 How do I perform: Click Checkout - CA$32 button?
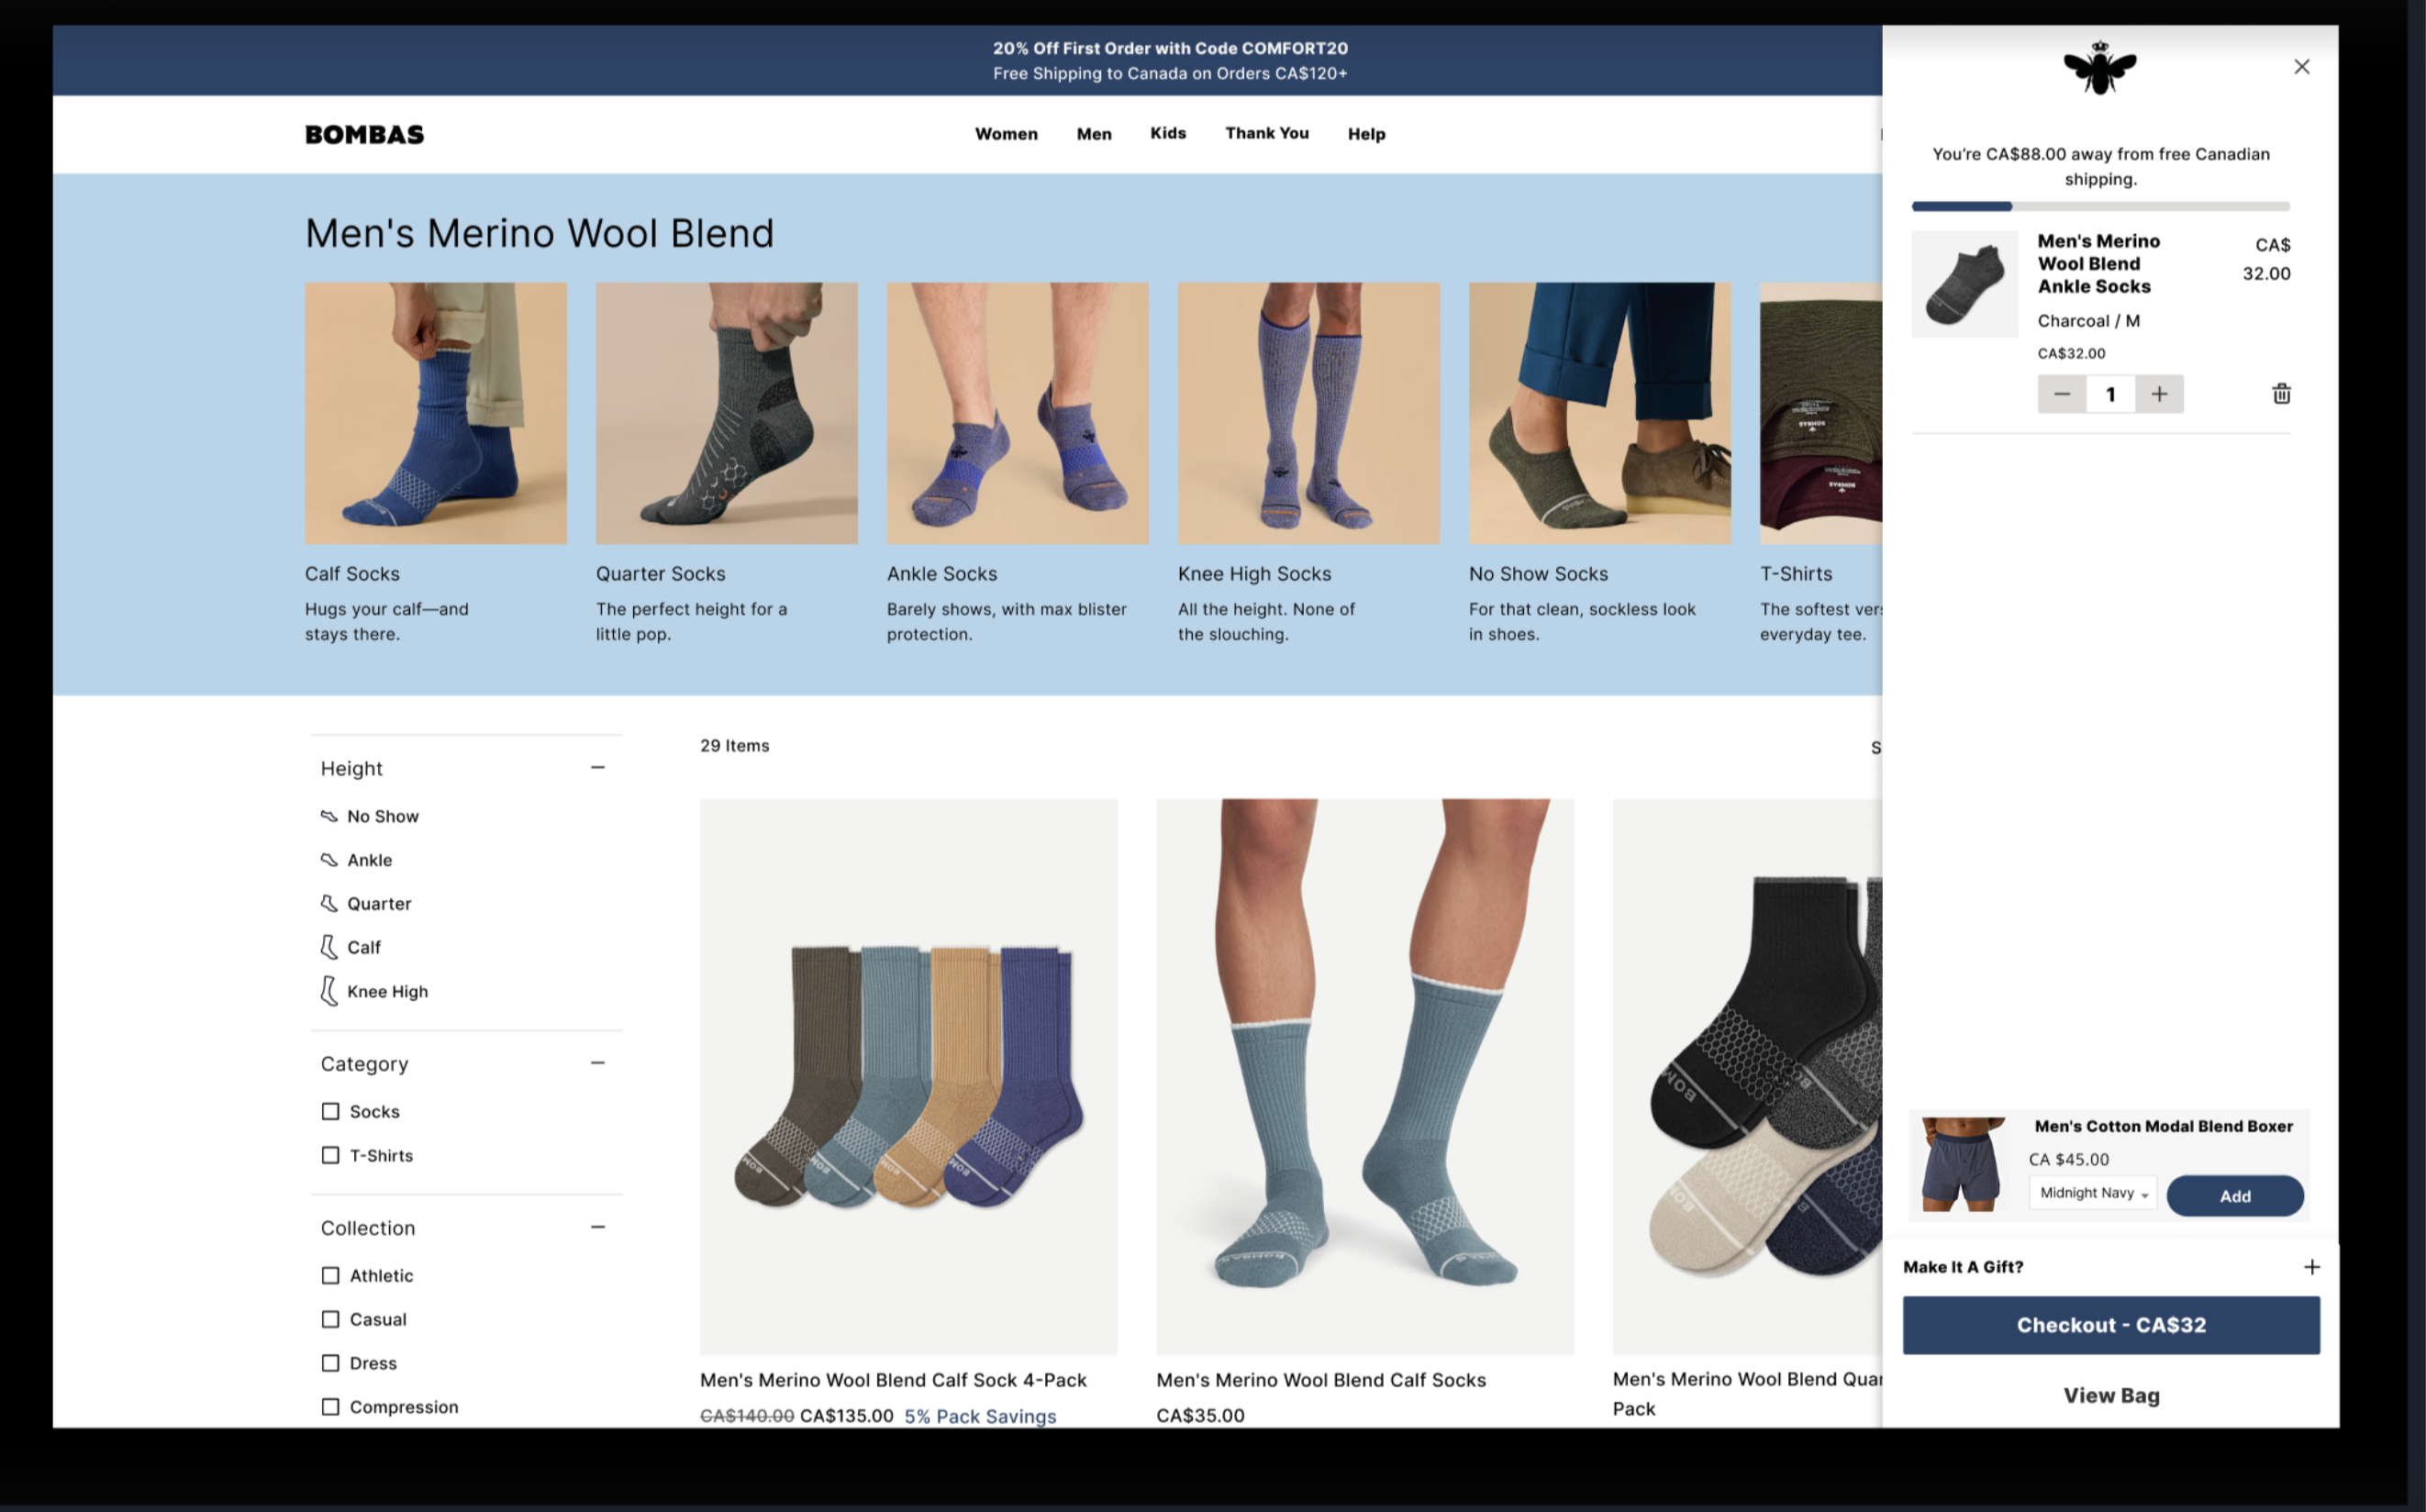(2111, 1325)
